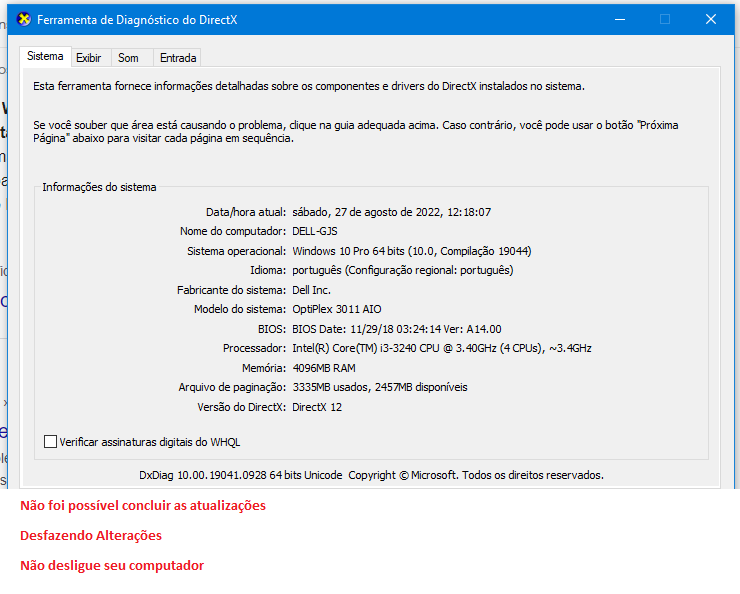Click the Windows 10 Pro 64 bits value
This screenshot has width=740, height=594.
[412, 251]
